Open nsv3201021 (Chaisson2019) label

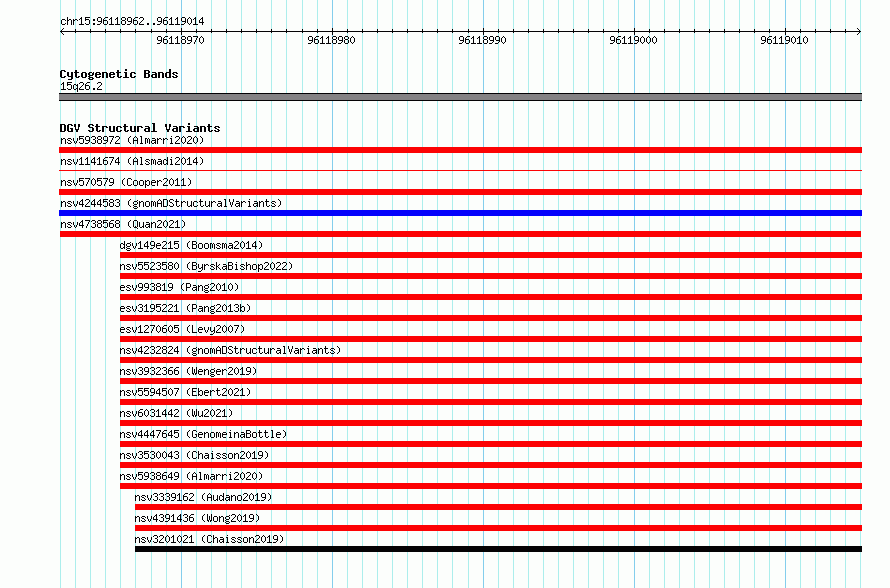pos(209,539)
